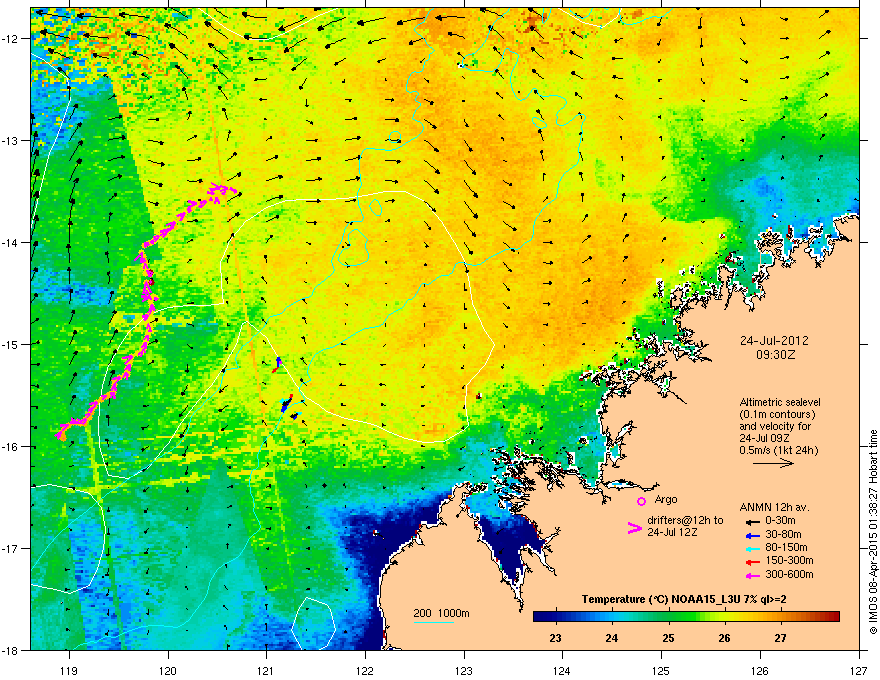Click the Altimetric sealevel text
The image size is (880, 680).
780,402
